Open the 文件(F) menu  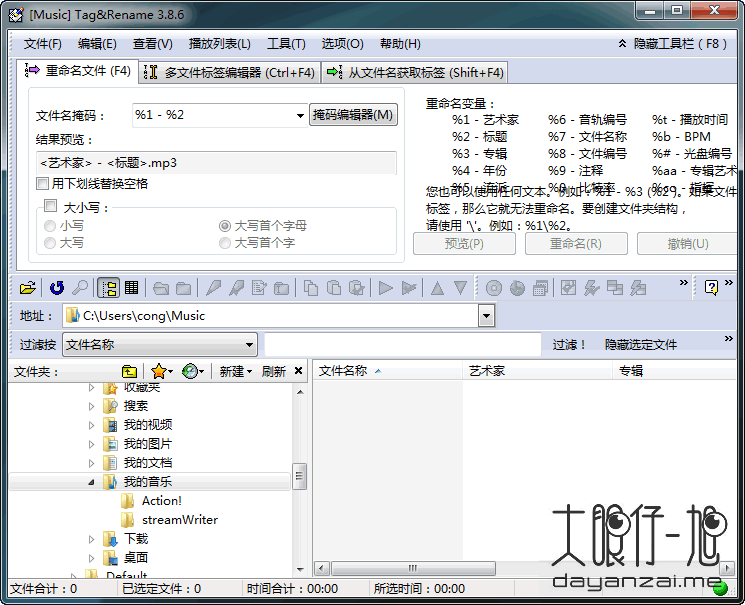[43, 44]
